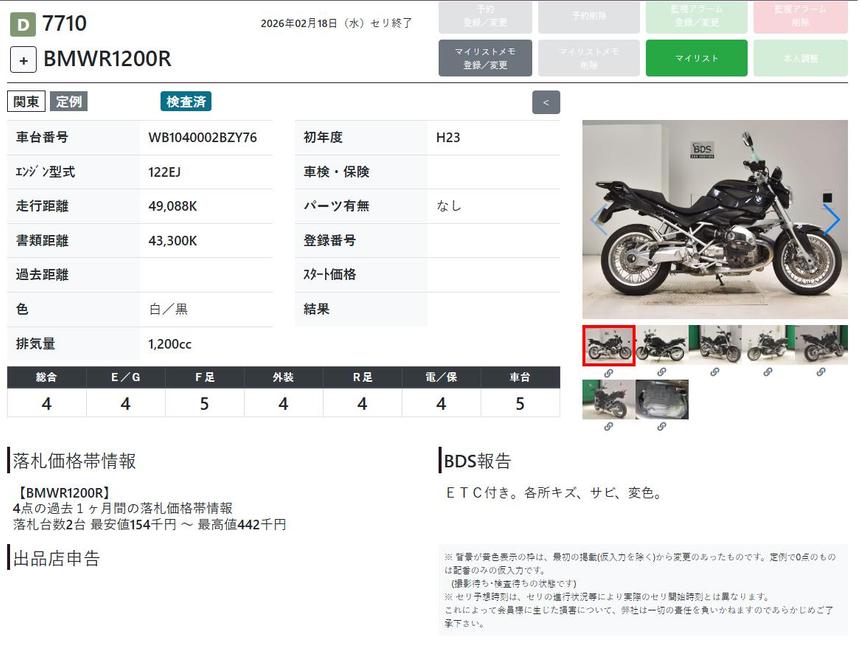Screen dimensions: 860x667
Task: Select the second motorcycle thumbnail
Action: point(661,345)
